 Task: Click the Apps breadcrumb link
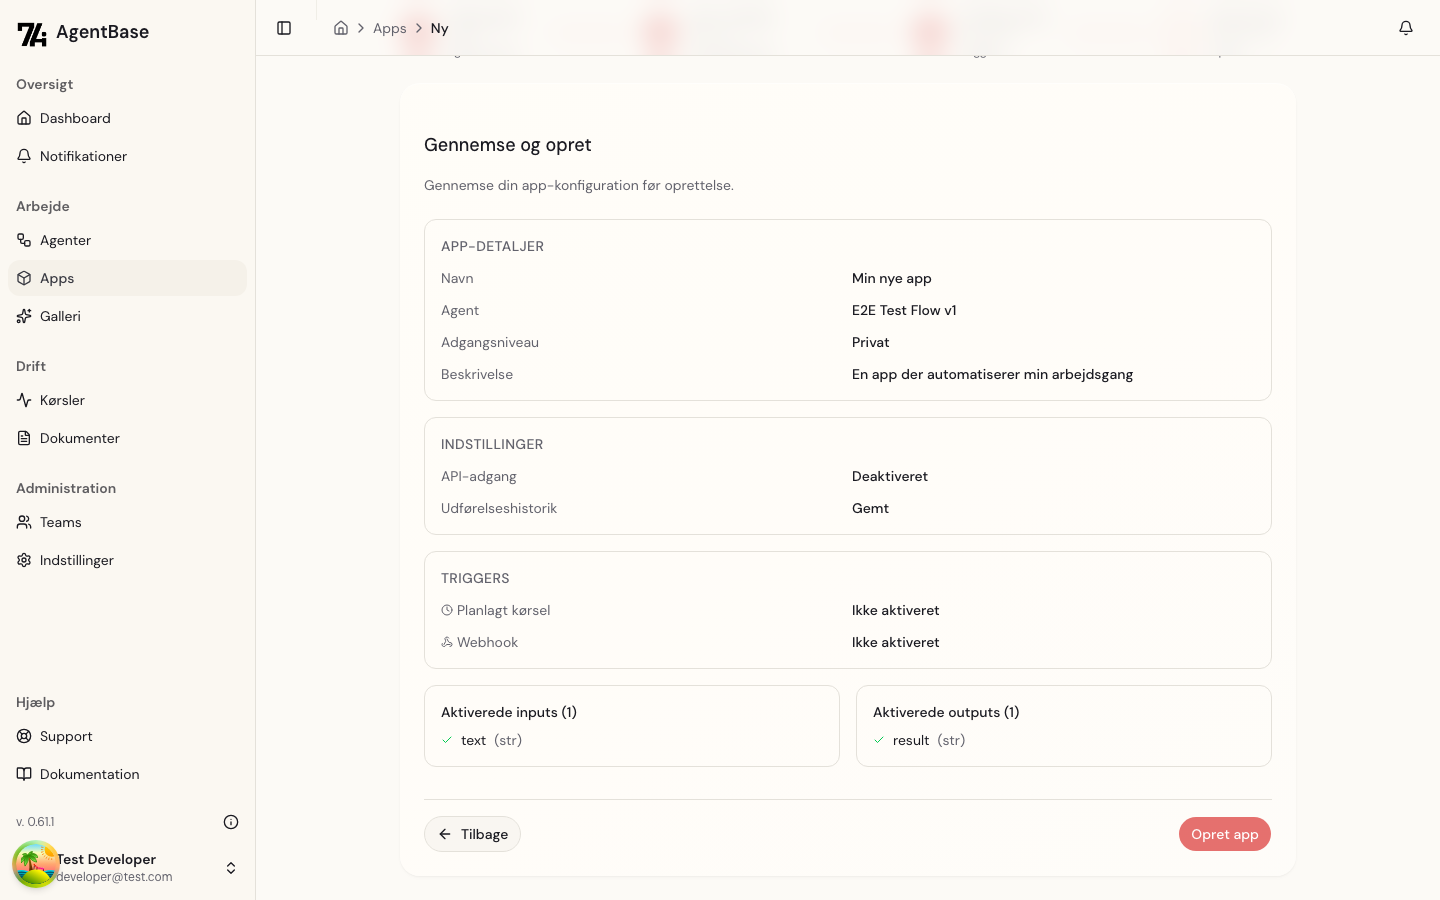click(x=389, y=28)
